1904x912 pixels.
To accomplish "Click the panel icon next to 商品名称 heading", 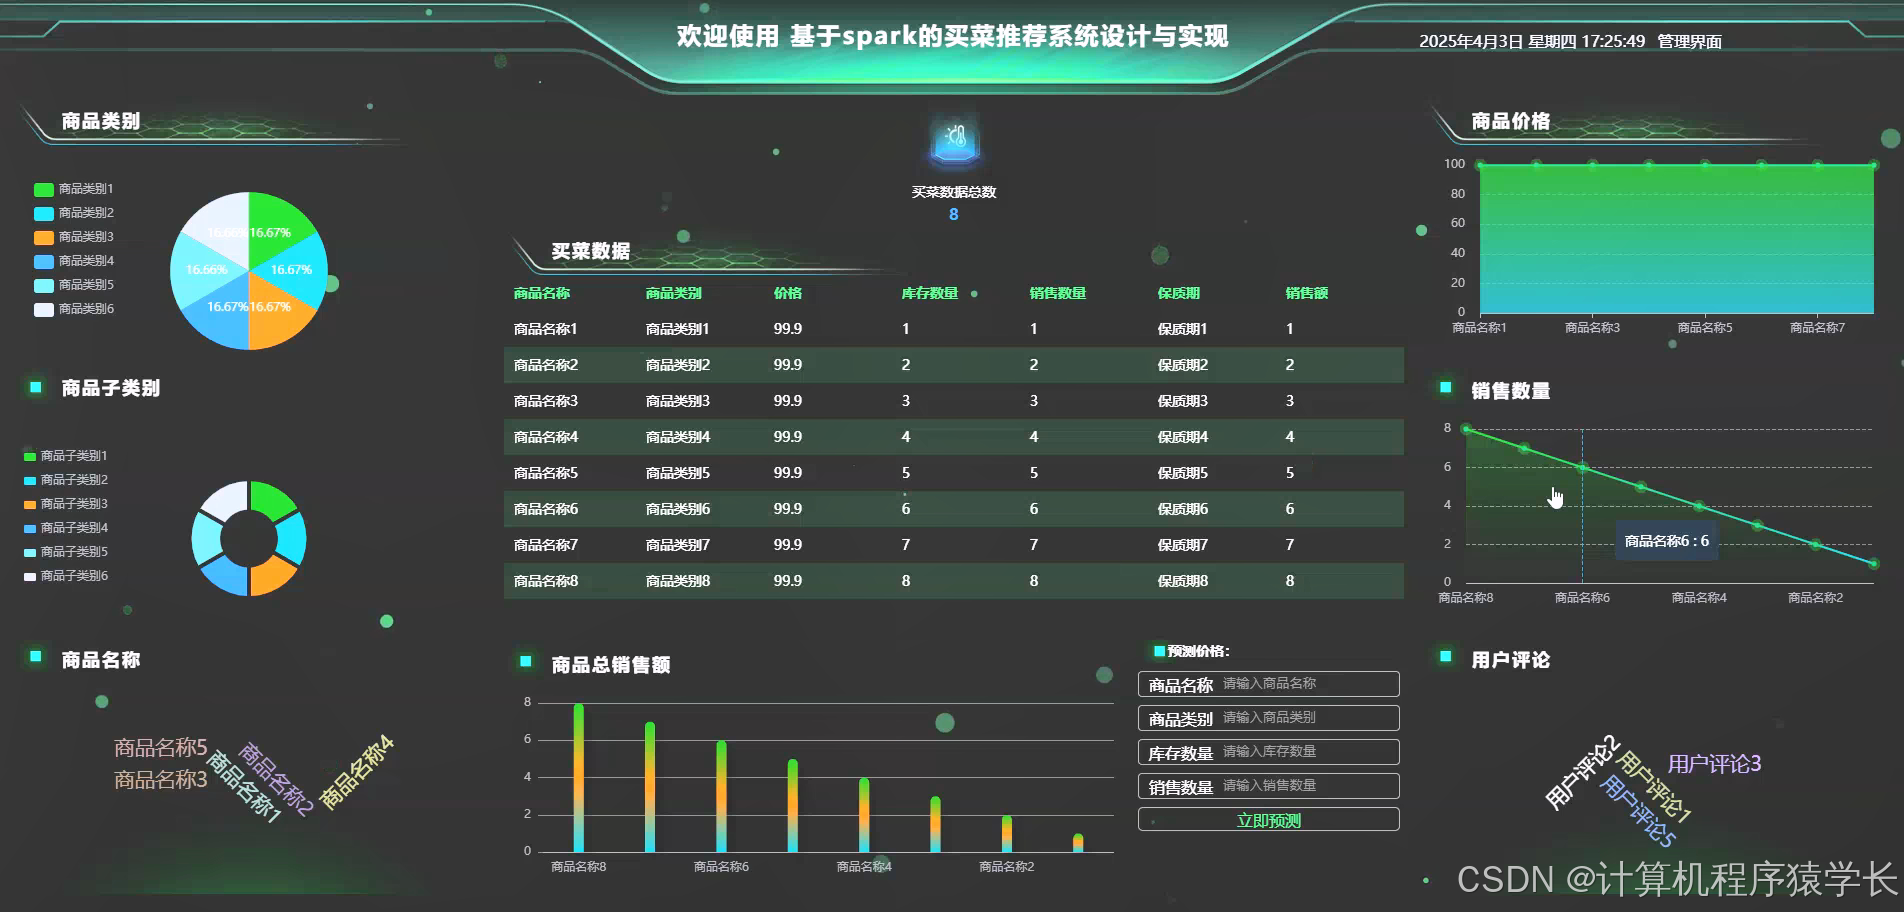I will (x=36, y=654).
